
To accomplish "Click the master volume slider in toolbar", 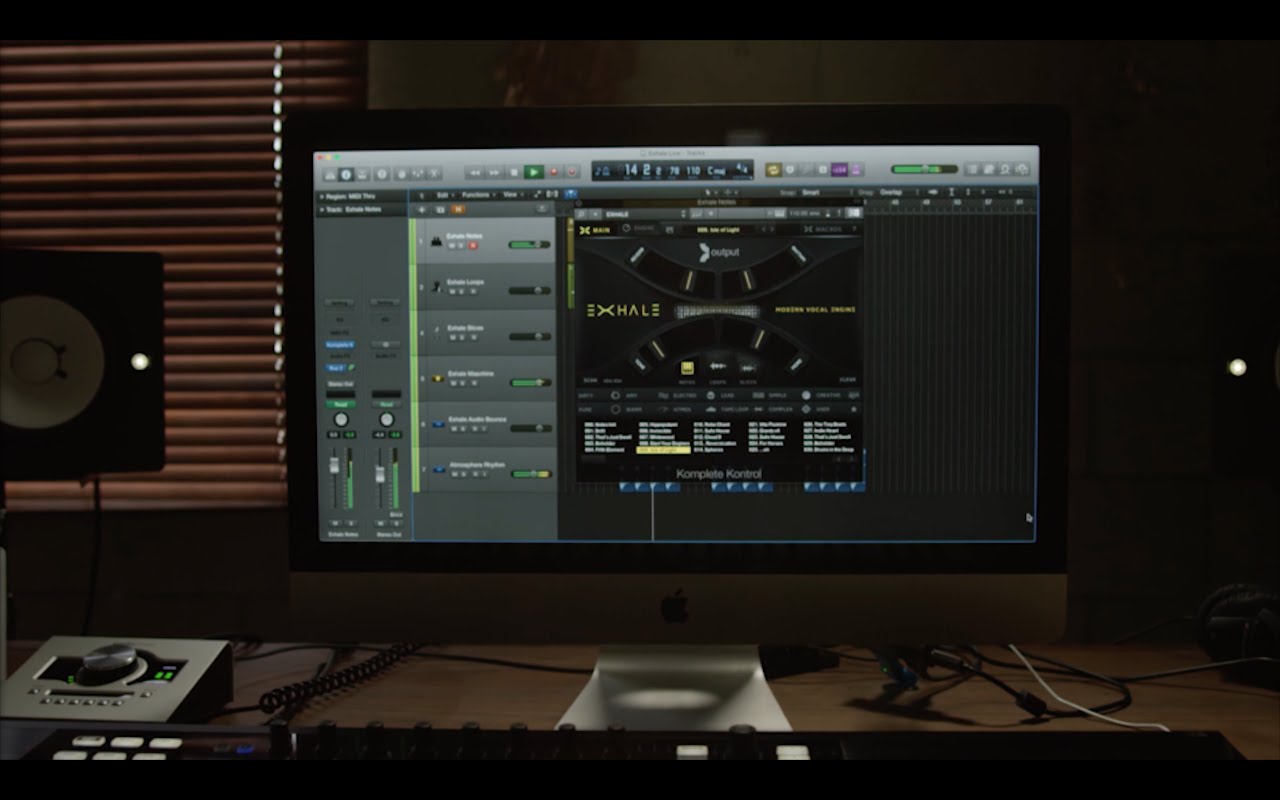I will [x=923, y=170].
